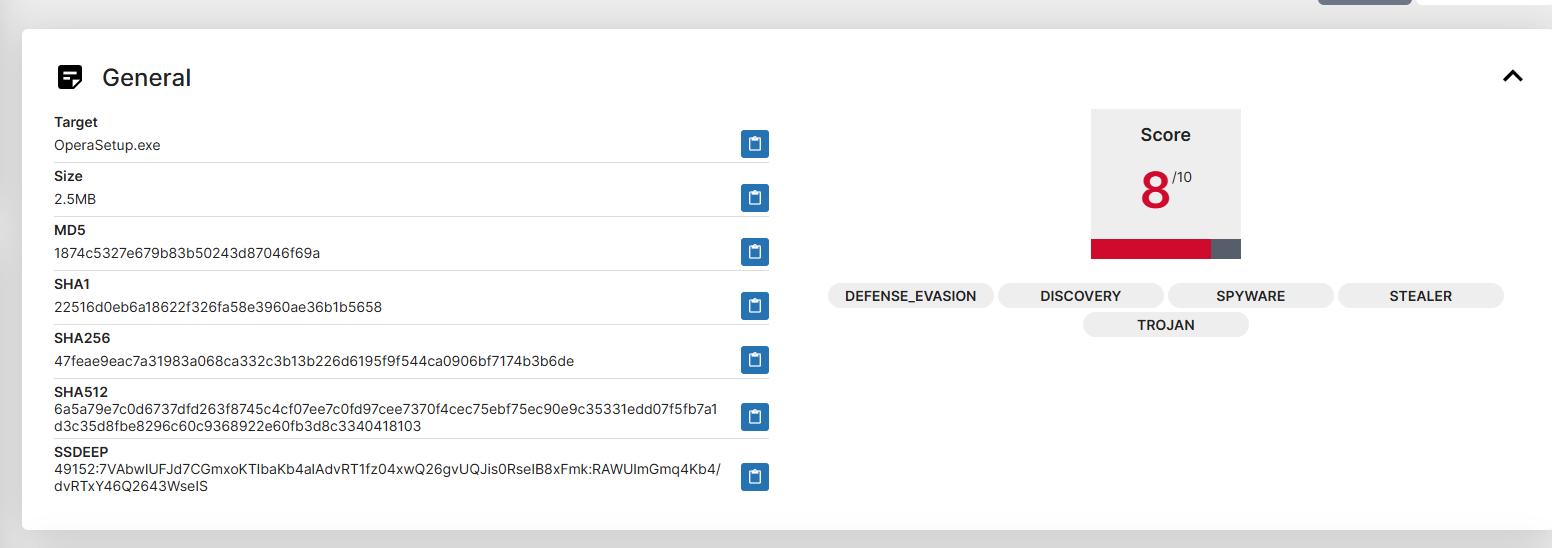
Task: Click the MD5 hash value text
Action: [187, 253]
